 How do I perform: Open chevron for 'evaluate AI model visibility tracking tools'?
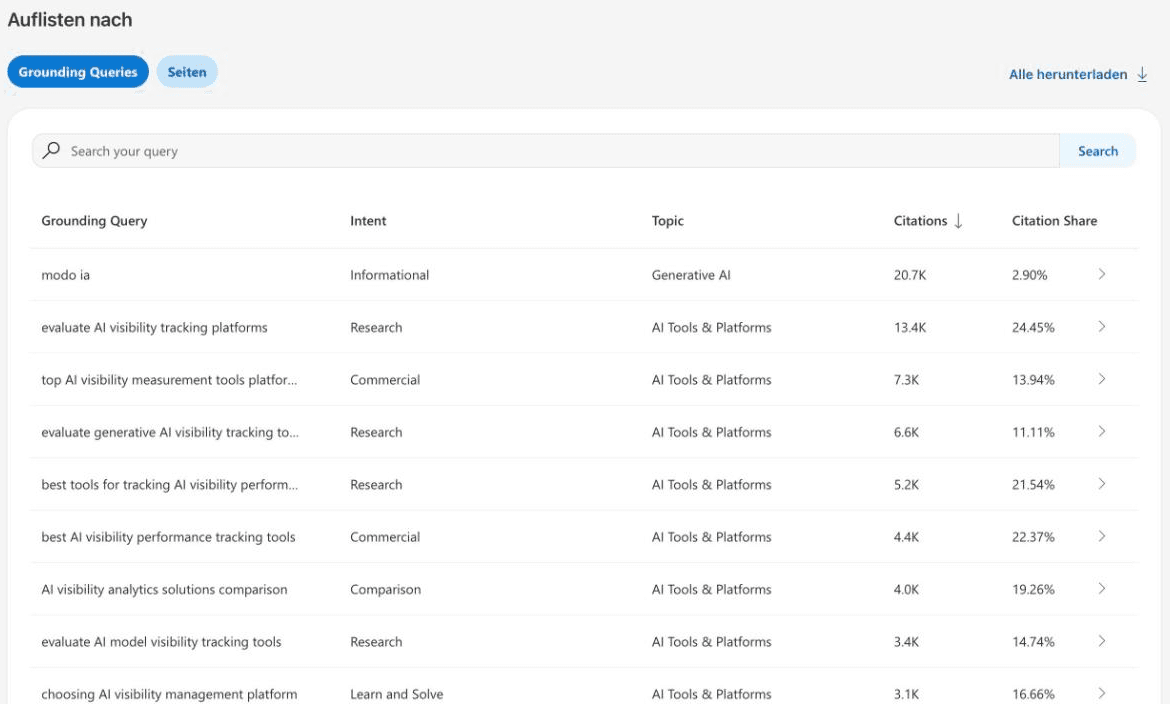1101,641
